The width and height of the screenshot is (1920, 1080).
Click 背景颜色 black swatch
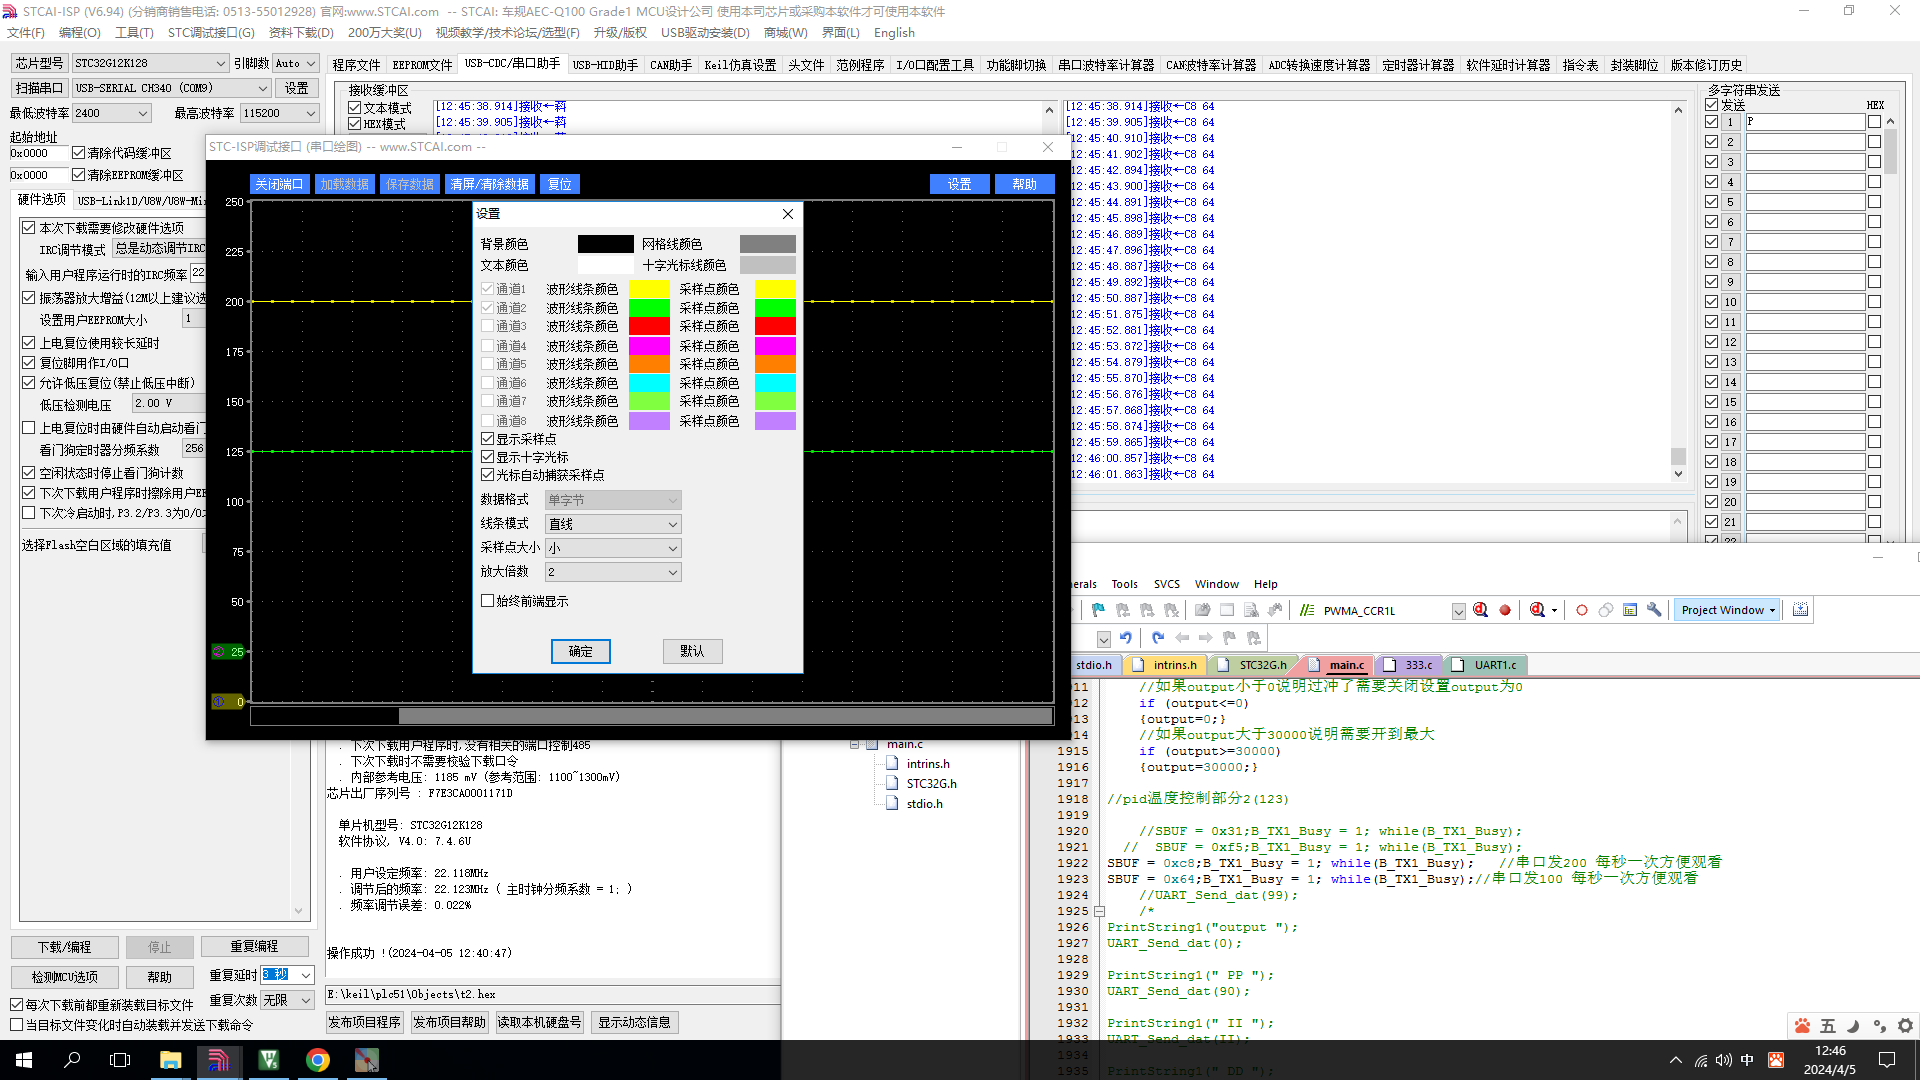(x=605, y=244)
